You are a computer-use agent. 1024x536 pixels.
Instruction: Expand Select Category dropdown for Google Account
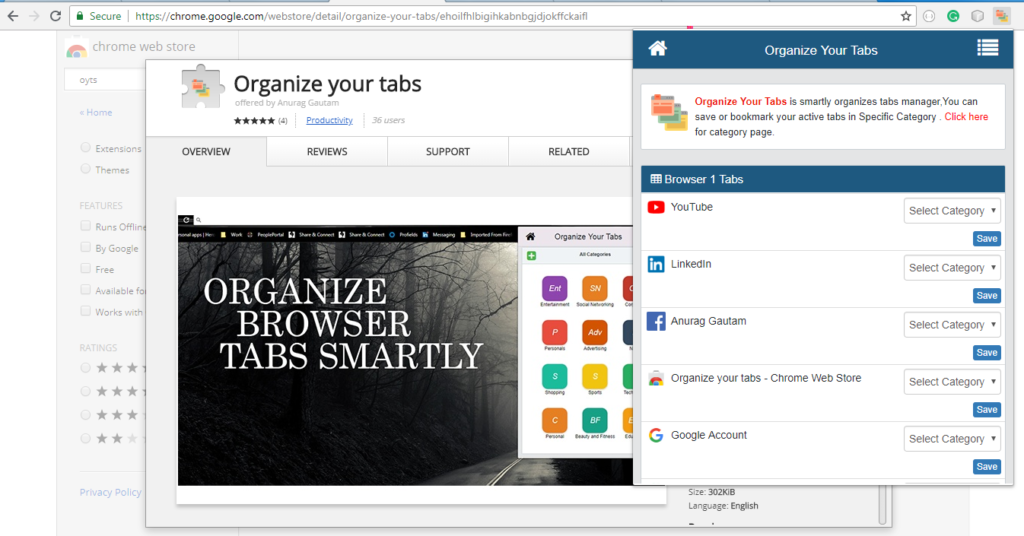coord(952,439)
